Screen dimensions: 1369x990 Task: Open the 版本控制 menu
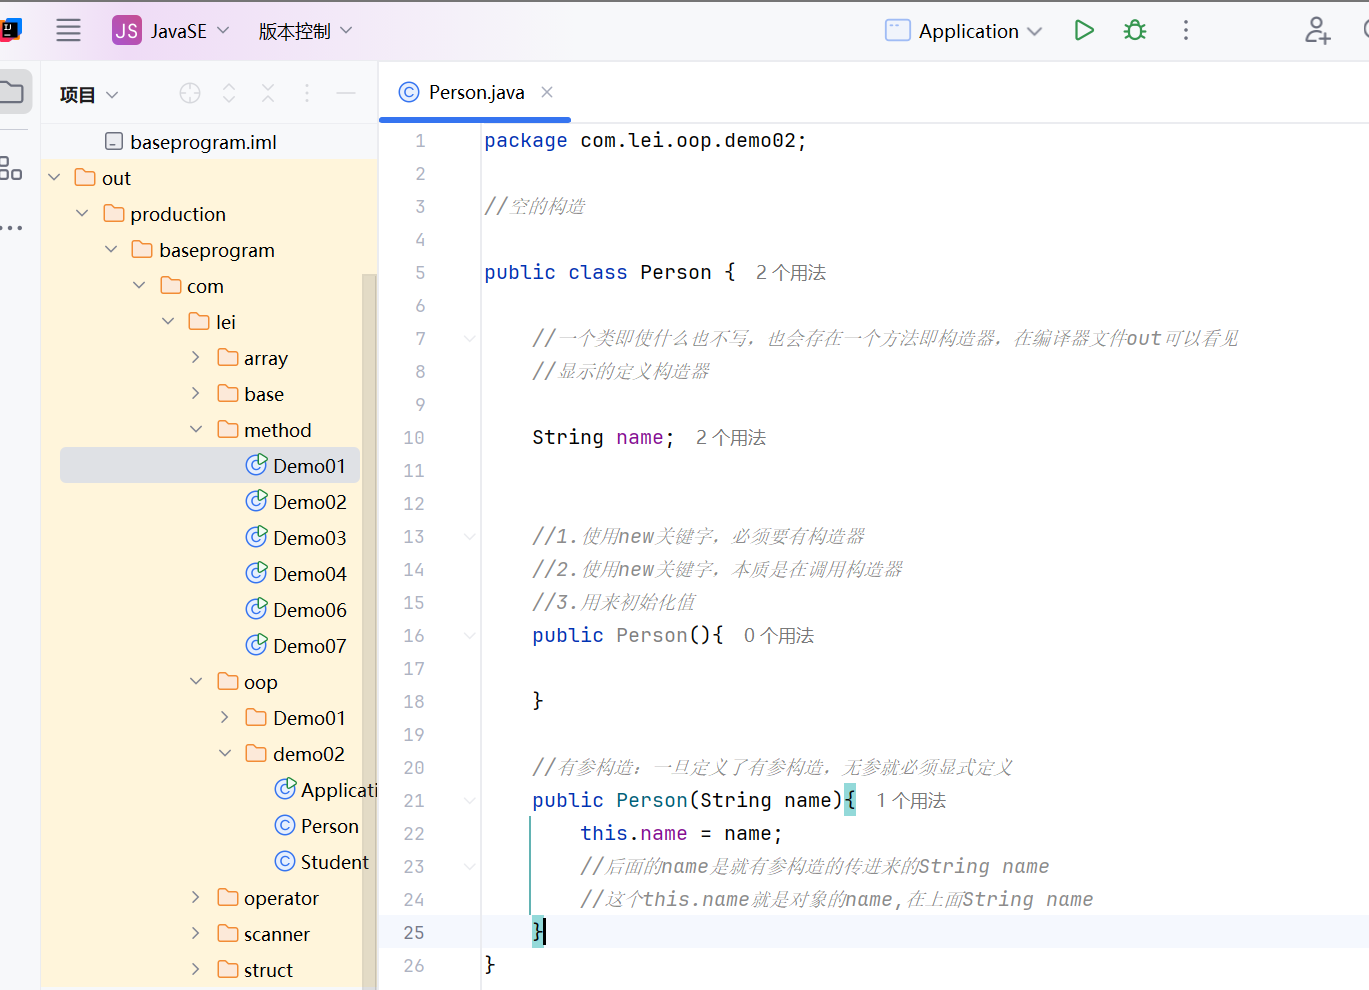[x=305, y=31]
